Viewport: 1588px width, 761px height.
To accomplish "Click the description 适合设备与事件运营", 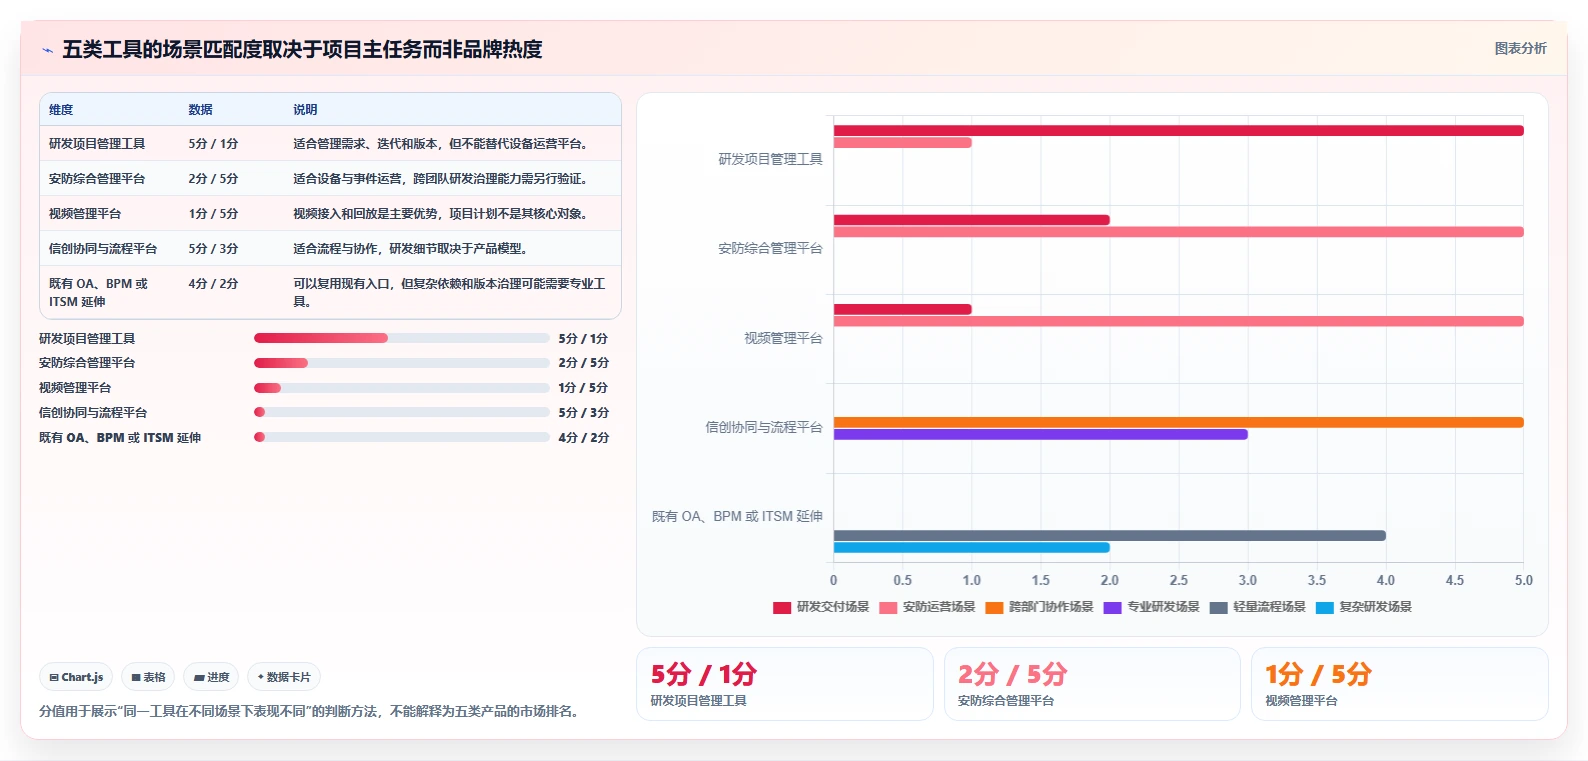I will click(x=441, y=179).
